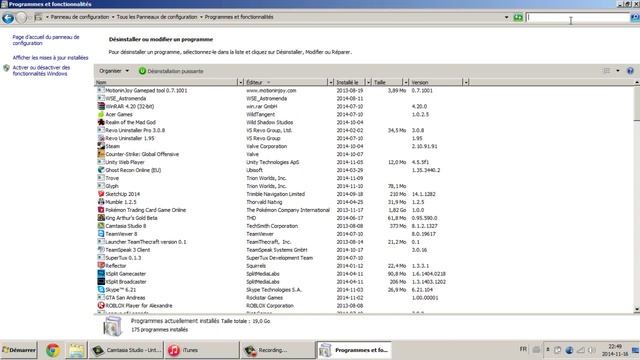The height and width of the screenshot is (360, 640).
Task: Sort by the Installé le column header
Action: click(350, 82)
